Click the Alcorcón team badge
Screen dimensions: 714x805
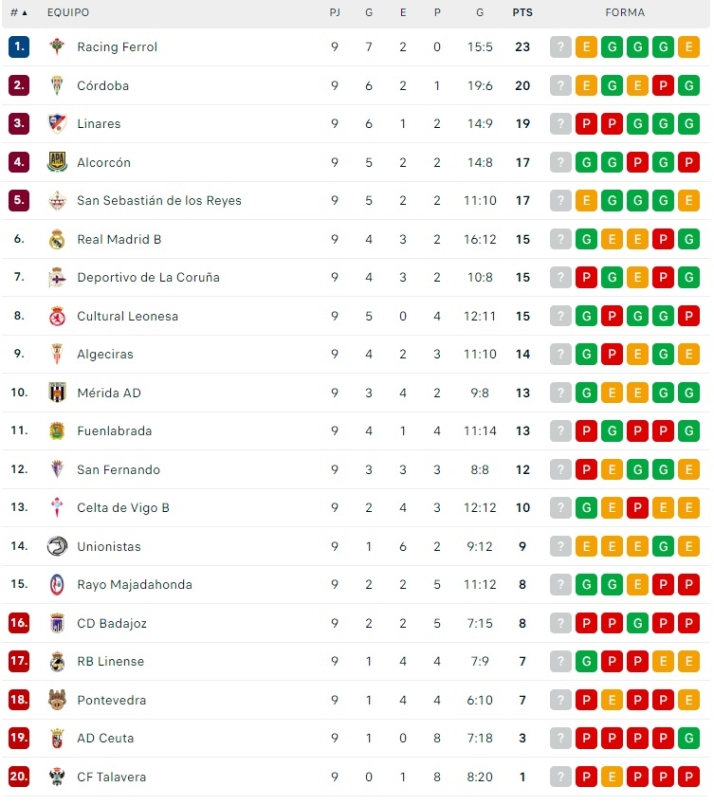[x=57, y=162]
